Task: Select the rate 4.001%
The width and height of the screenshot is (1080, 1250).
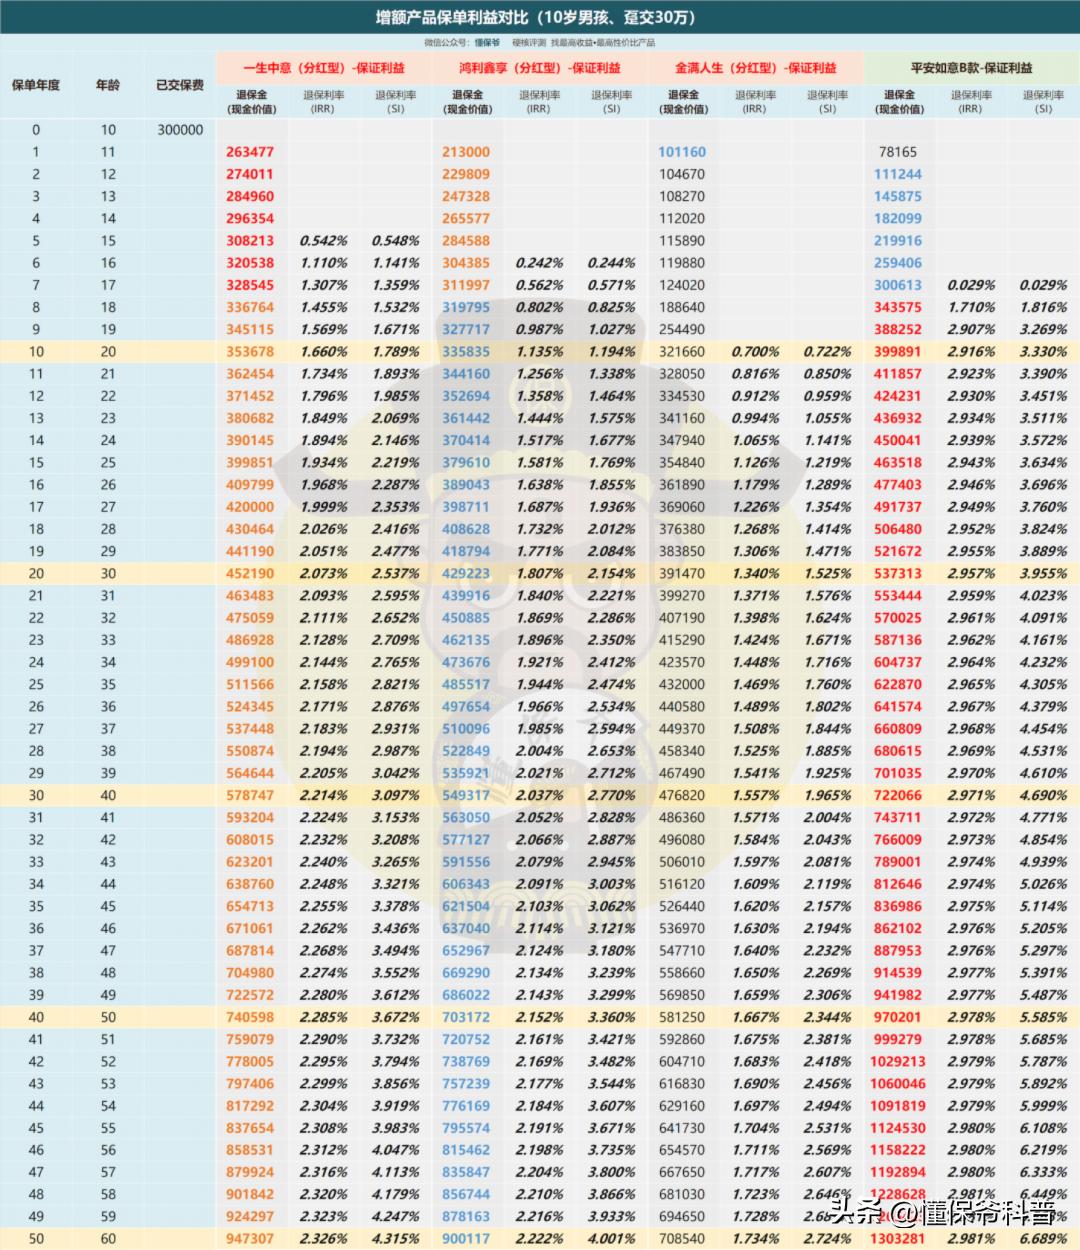Action: click(612, 1239)
